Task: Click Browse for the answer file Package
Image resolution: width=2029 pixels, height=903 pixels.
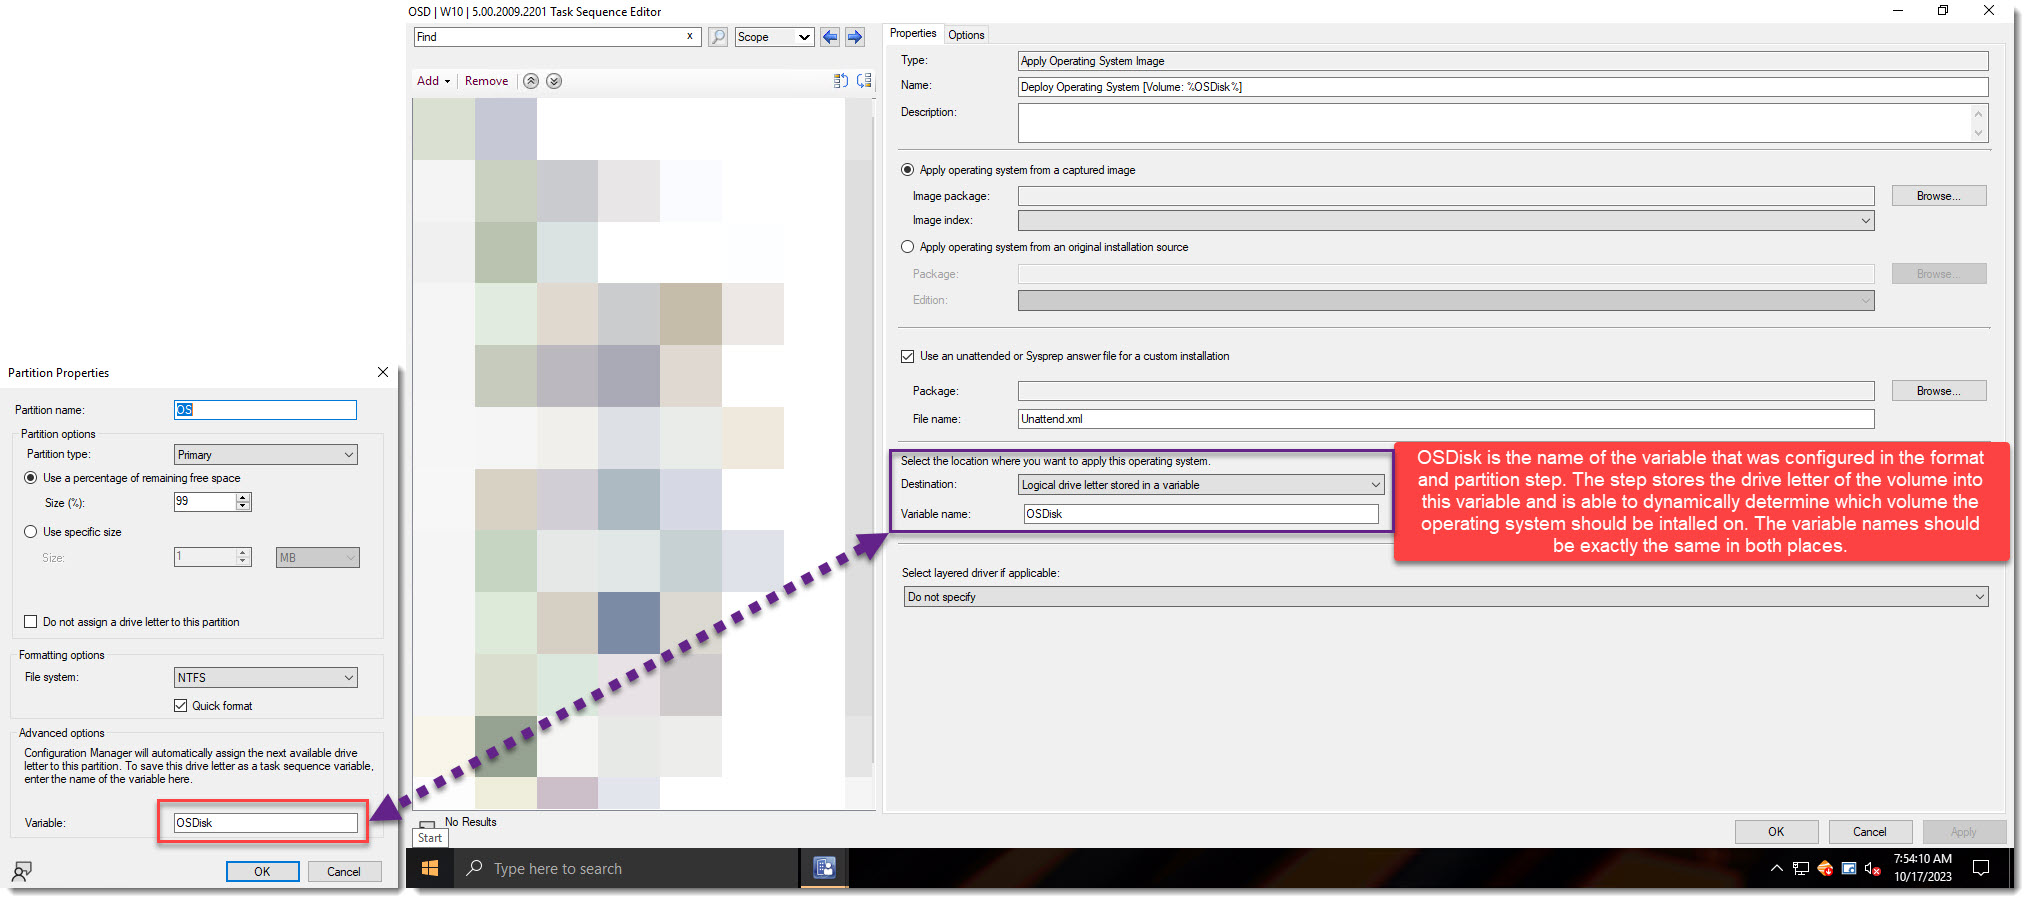Action: [1938, 391]
